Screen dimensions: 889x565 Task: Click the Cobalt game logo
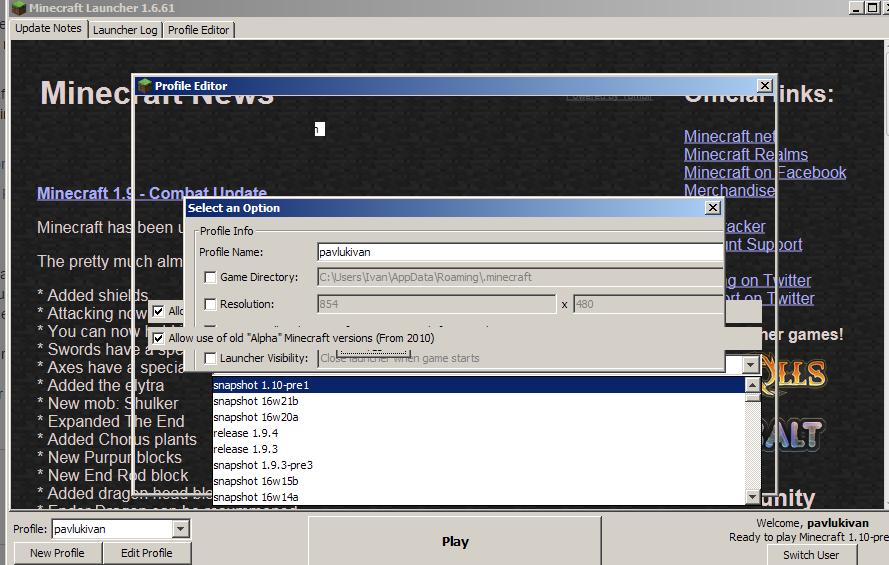click(x=794, y=435)
